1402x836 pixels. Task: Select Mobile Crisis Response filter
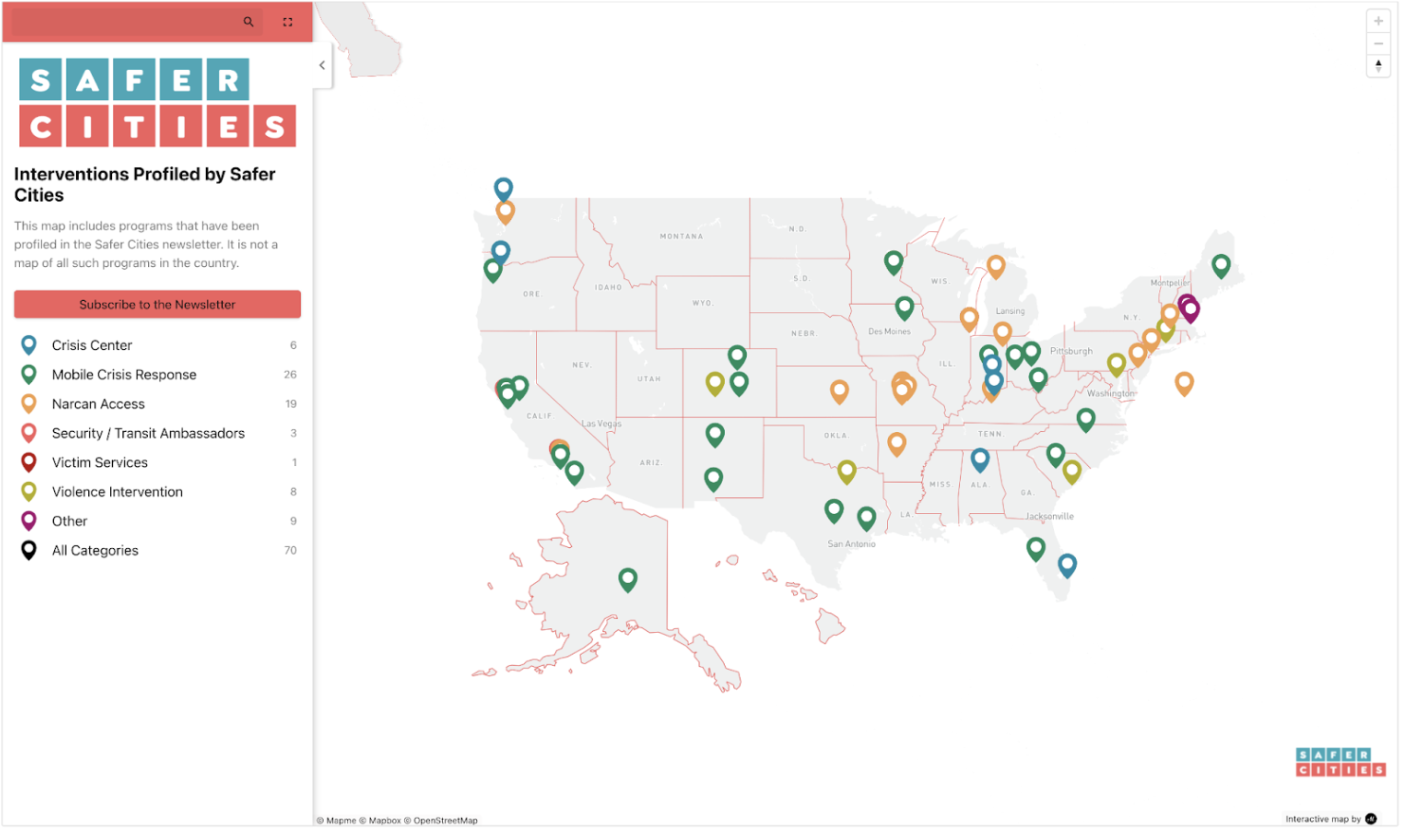(x=157, y=375)
